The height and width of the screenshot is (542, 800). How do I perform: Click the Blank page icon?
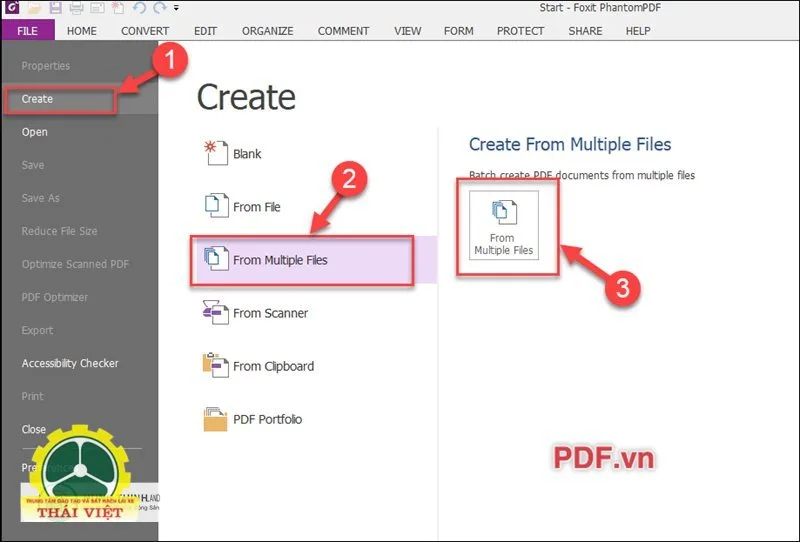(216, 153)
